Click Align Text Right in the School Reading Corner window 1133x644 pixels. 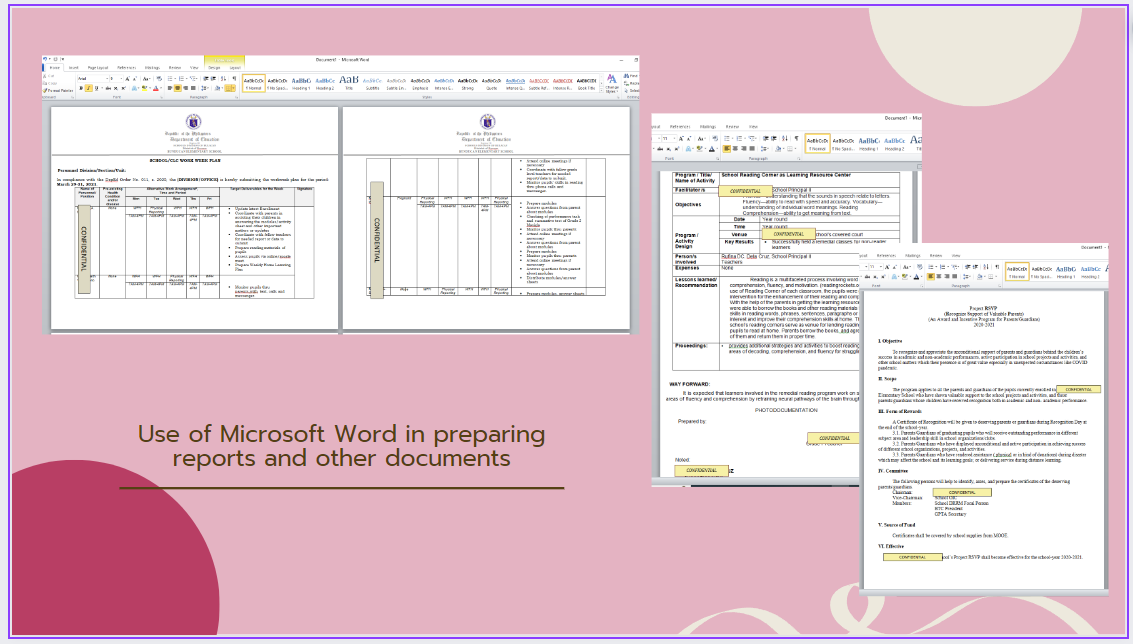coord(744,148)
